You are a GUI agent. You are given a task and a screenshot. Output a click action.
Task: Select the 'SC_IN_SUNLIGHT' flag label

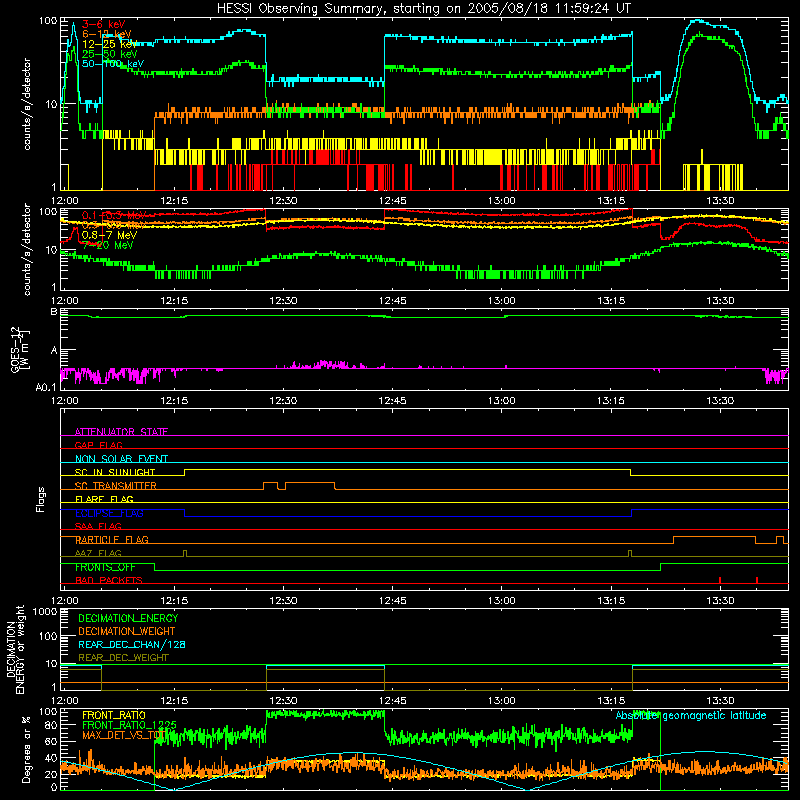pyautogui.click(x=115, y=472)
